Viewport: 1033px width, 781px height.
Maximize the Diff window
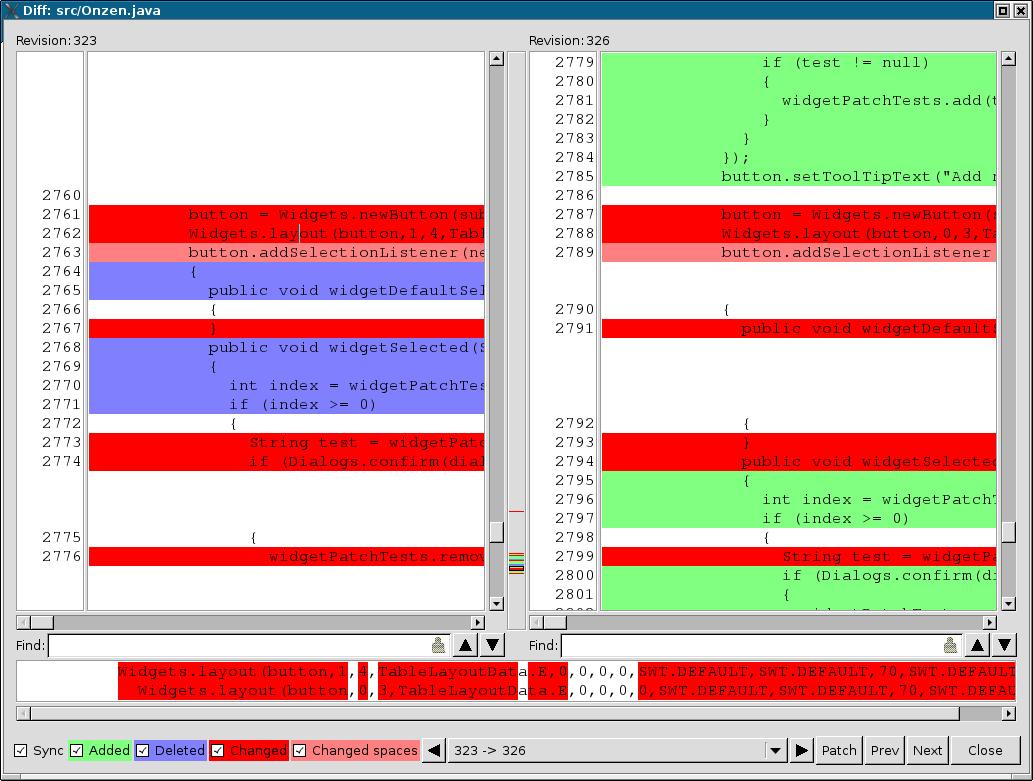point(1002,10)
